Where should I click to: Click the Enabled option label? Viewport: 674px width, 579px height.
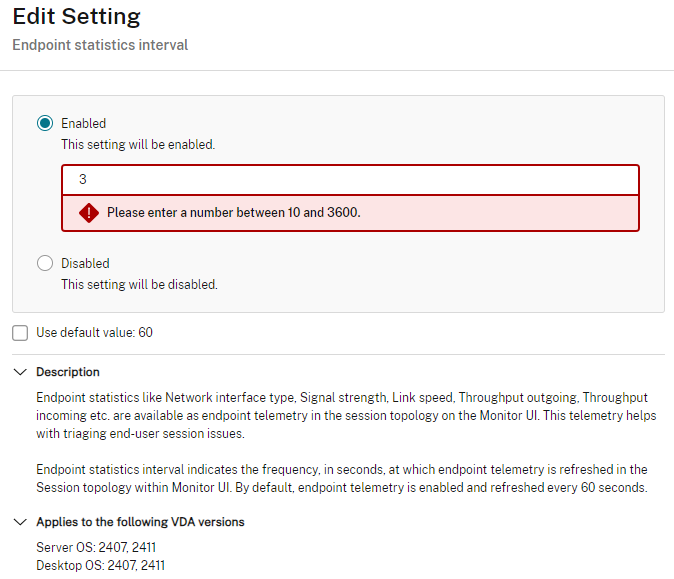(x=83, y=123)
